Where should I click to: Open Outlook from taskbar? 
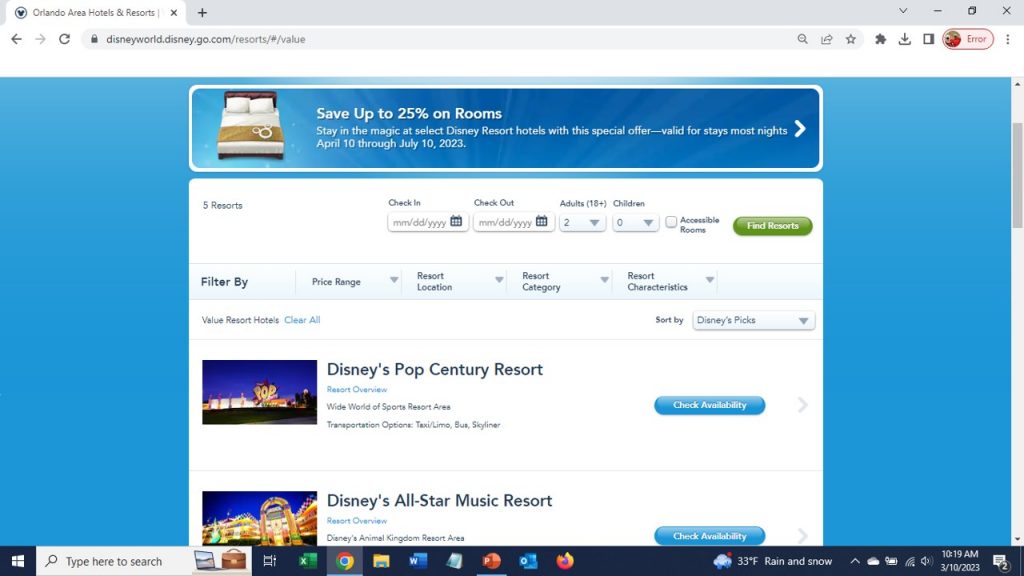pos(528,561)
